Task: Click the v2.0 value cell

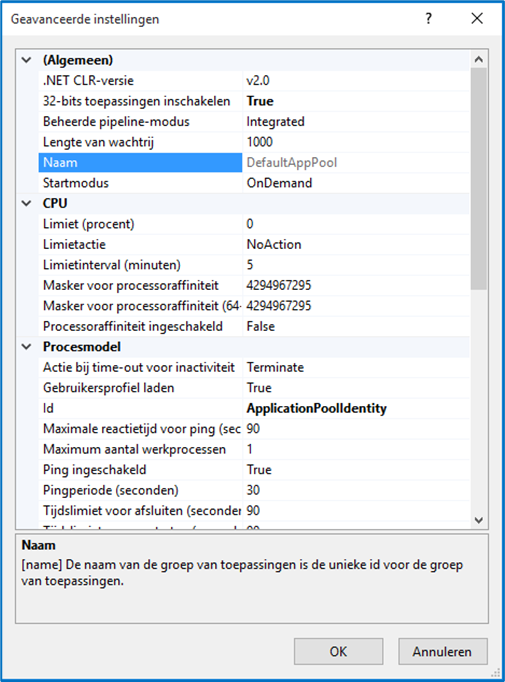Action: coord(355,80)
